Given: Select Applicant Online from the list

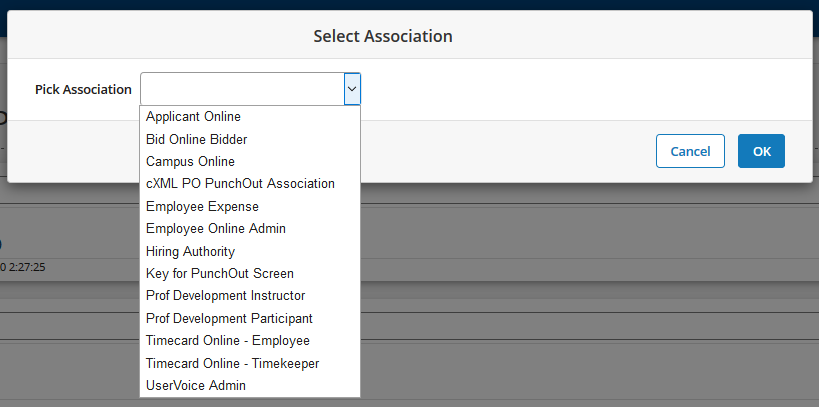Looking at the screenshot, I should point(193,117).
